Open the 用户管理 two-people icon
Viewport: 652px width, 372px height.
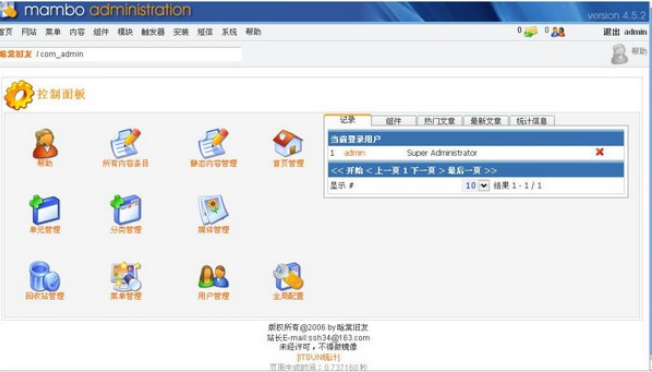[213, 277]
